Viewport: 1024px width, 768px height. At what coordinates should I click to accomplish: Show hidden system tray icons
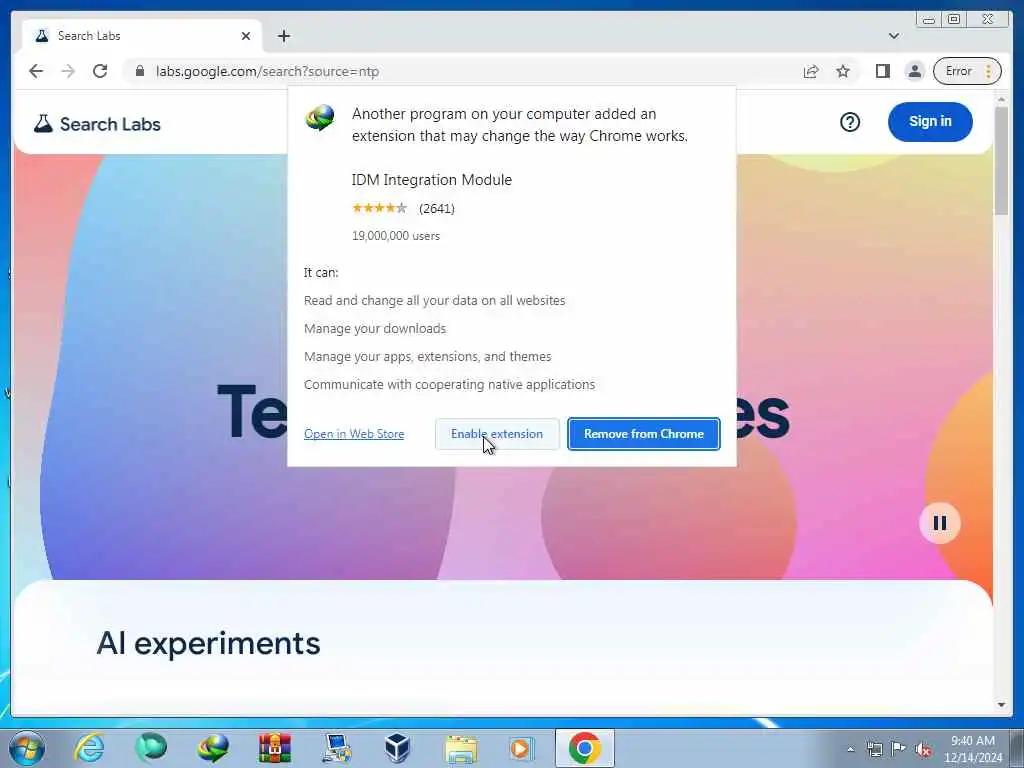click(x=850, y=750)
